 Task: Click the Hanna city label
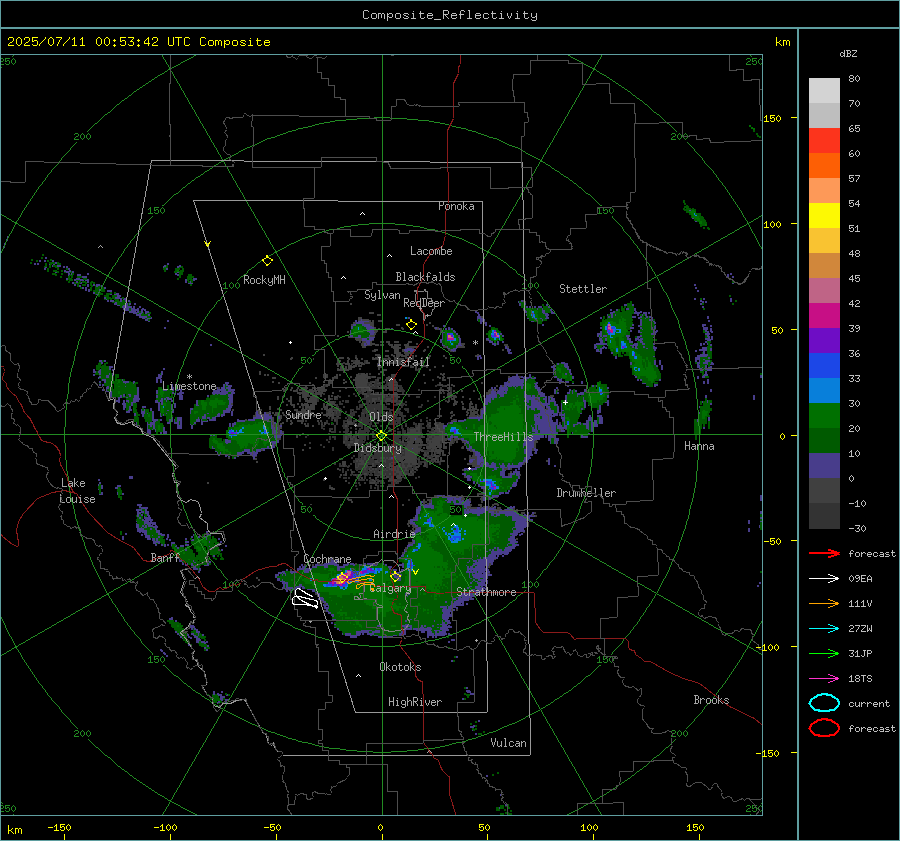(x=699, y=446)
